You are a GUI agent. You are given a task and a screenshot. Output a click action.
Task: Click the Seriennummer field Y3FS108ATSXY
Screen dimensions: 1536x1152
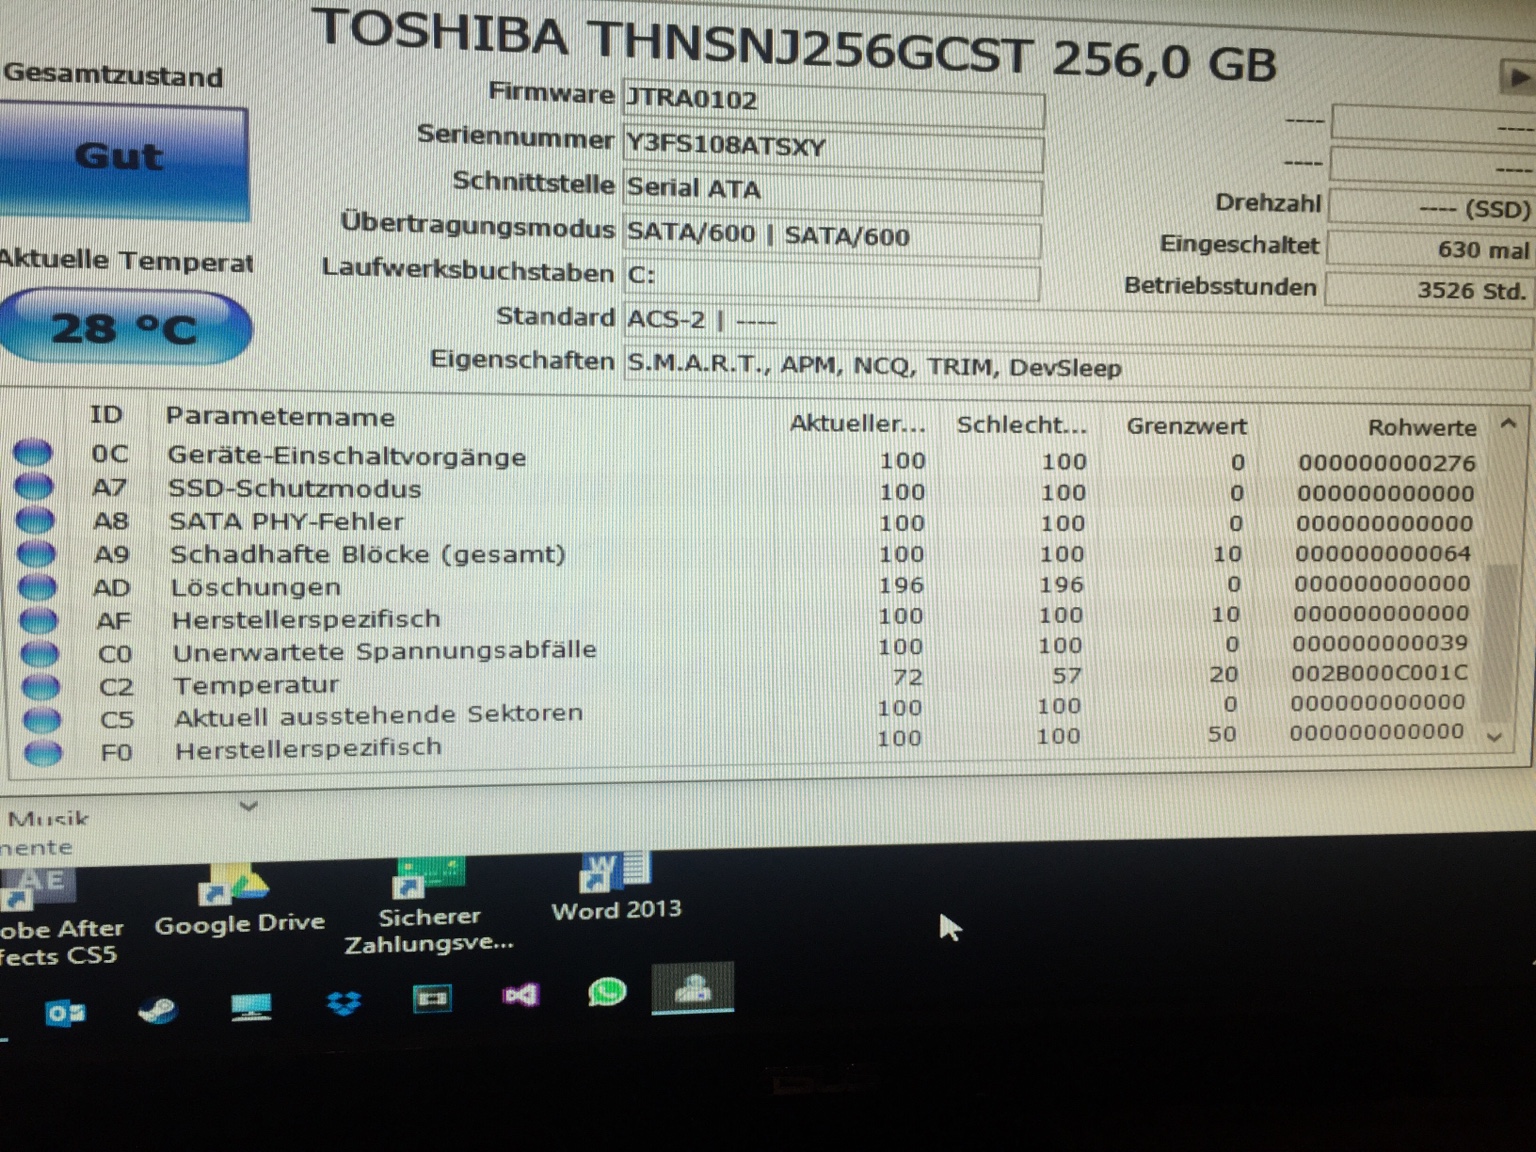[x=833, y=147]
